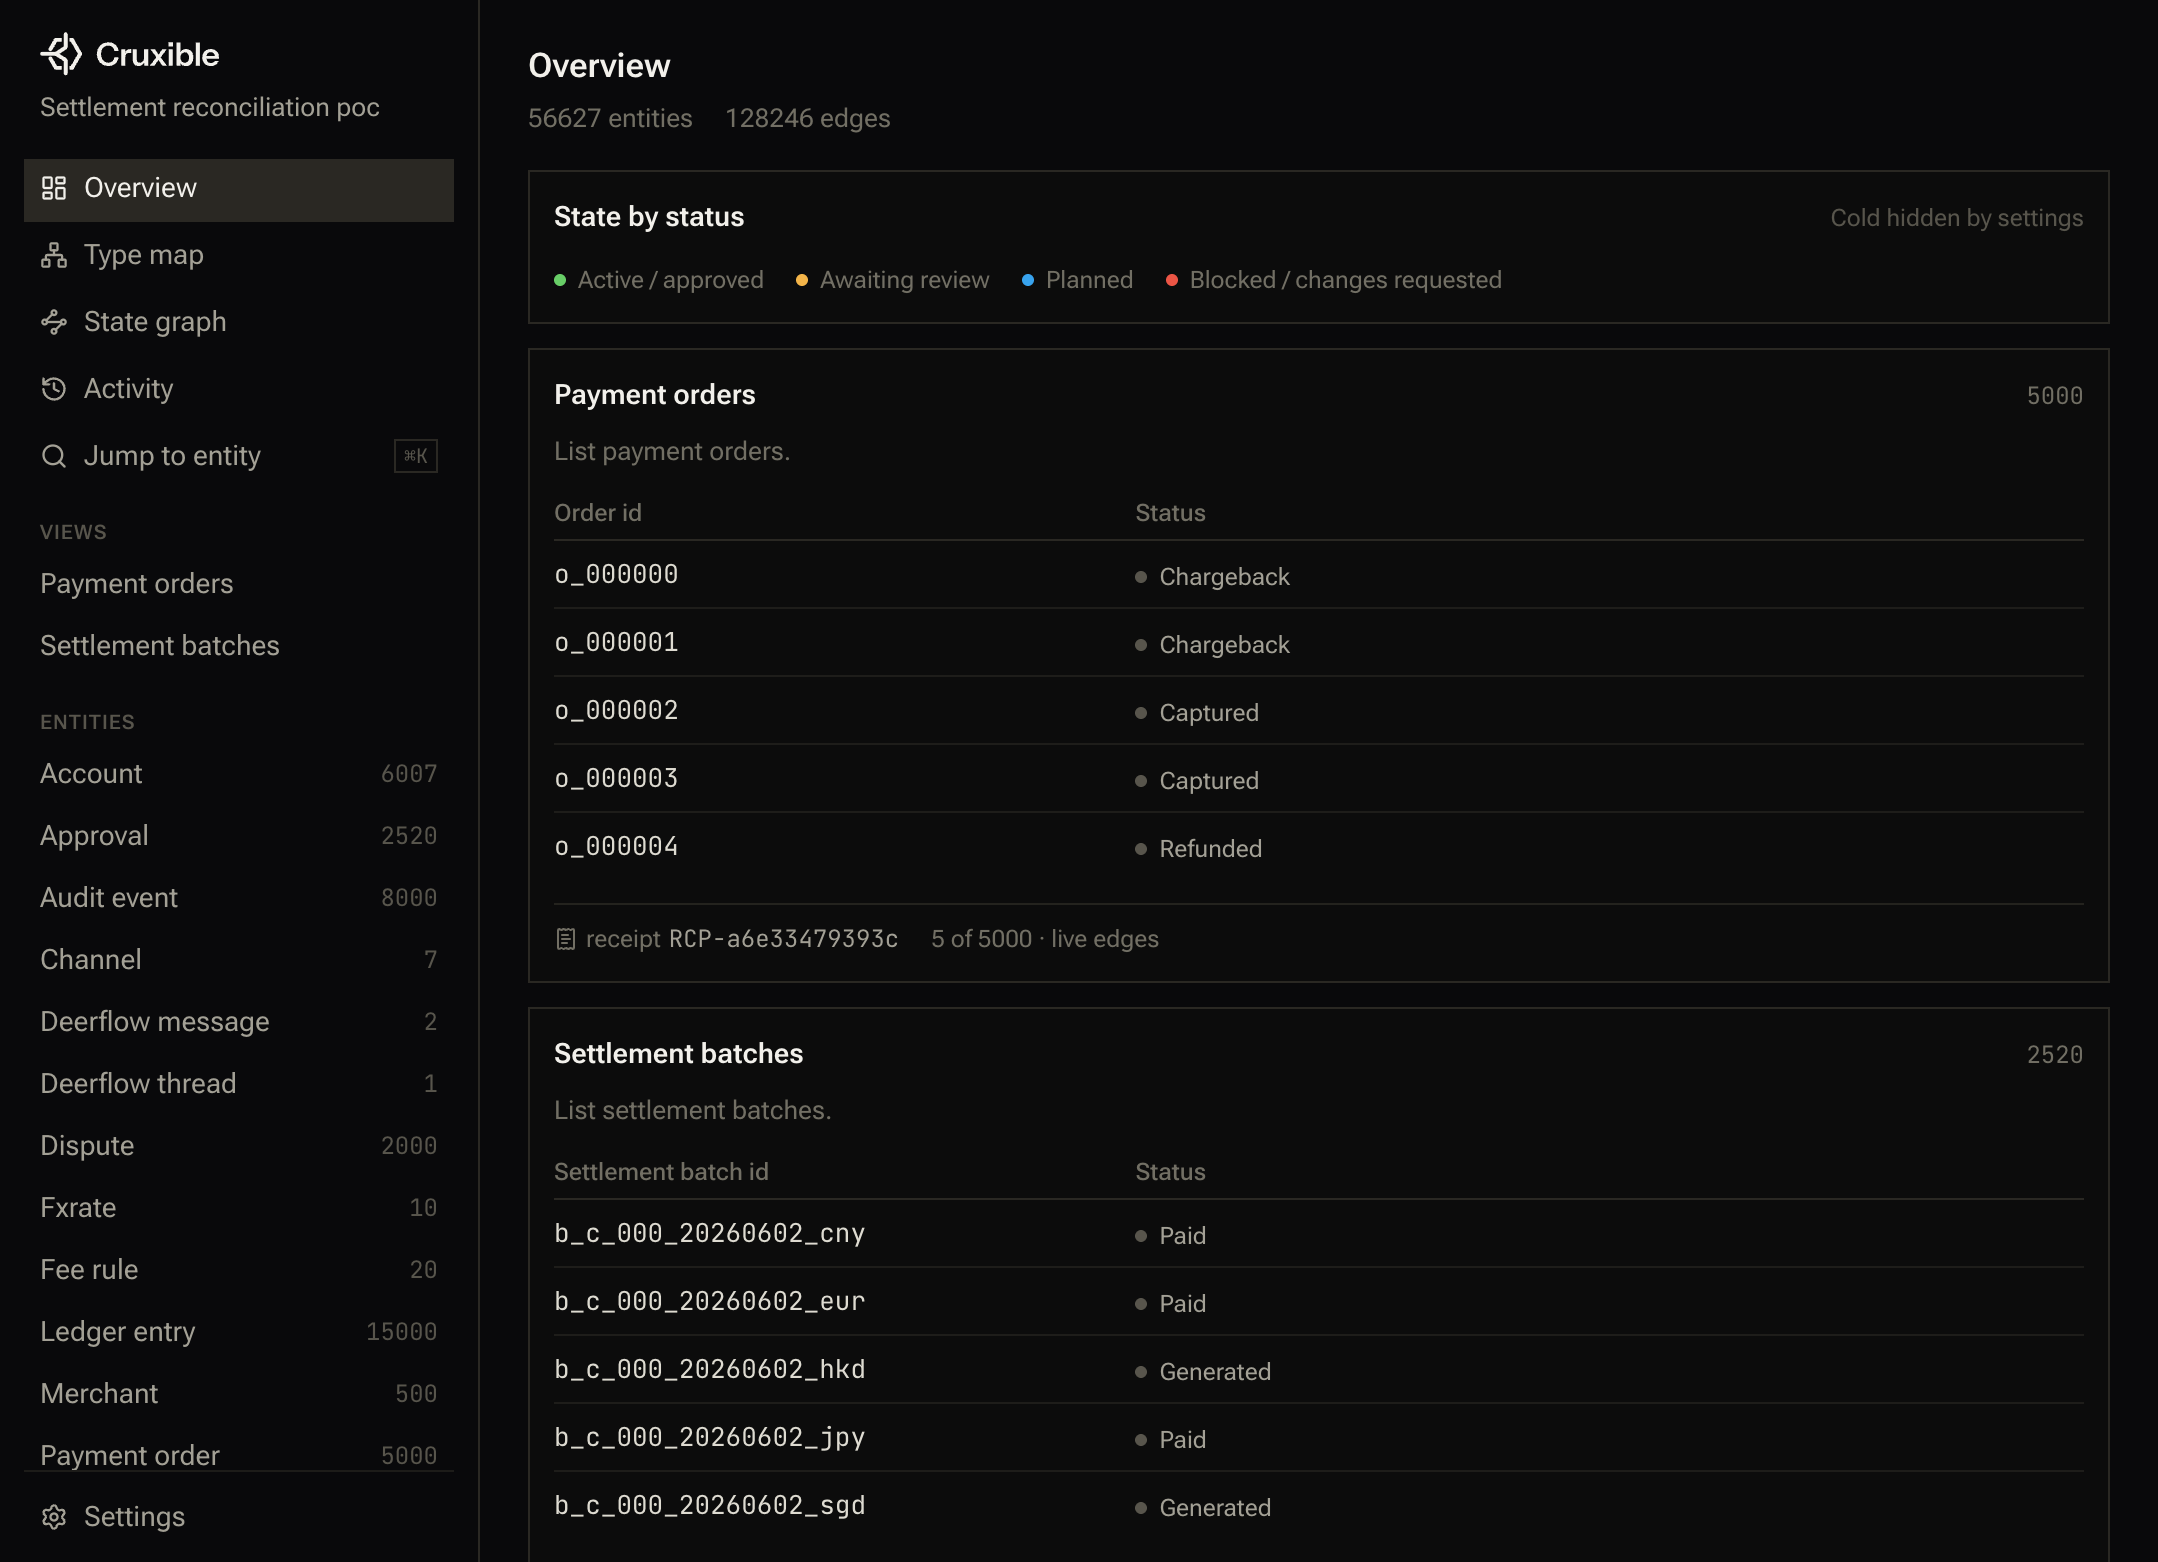Click the receipt document icon
Screen dimensions: 2158x1562
pyautogui.click(x=566, y=939)
